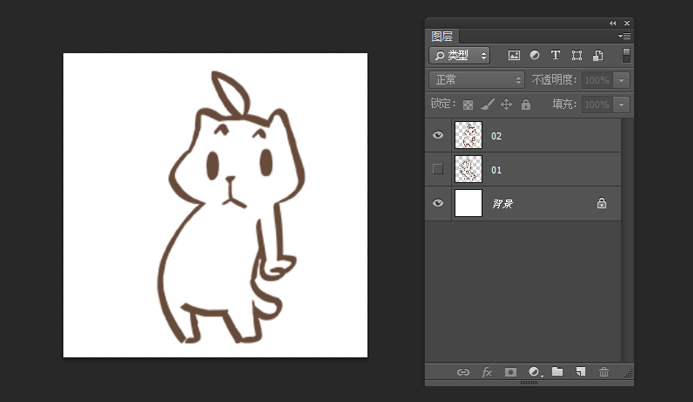Click the 不透明度 label
The width and height of the screenshot is (693, 402).
click(x=554, y=80)
